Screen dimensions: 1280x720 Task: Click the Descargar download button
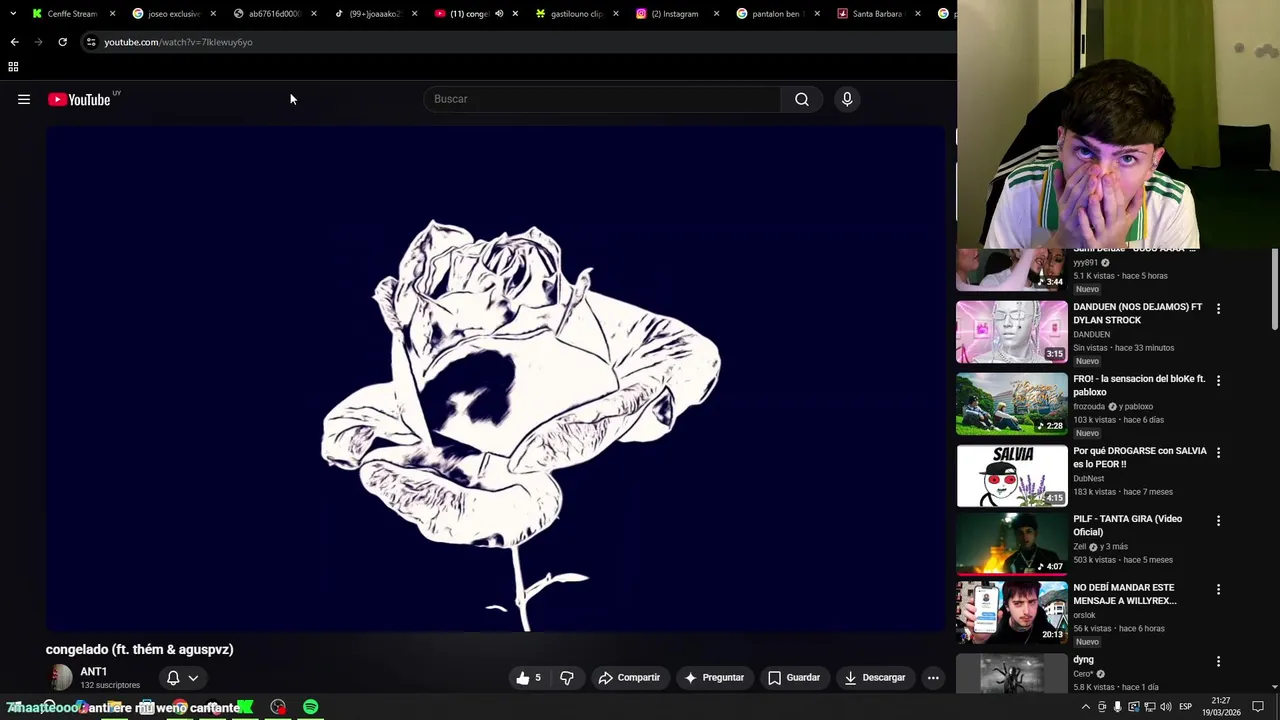click(x=875, y=677)
